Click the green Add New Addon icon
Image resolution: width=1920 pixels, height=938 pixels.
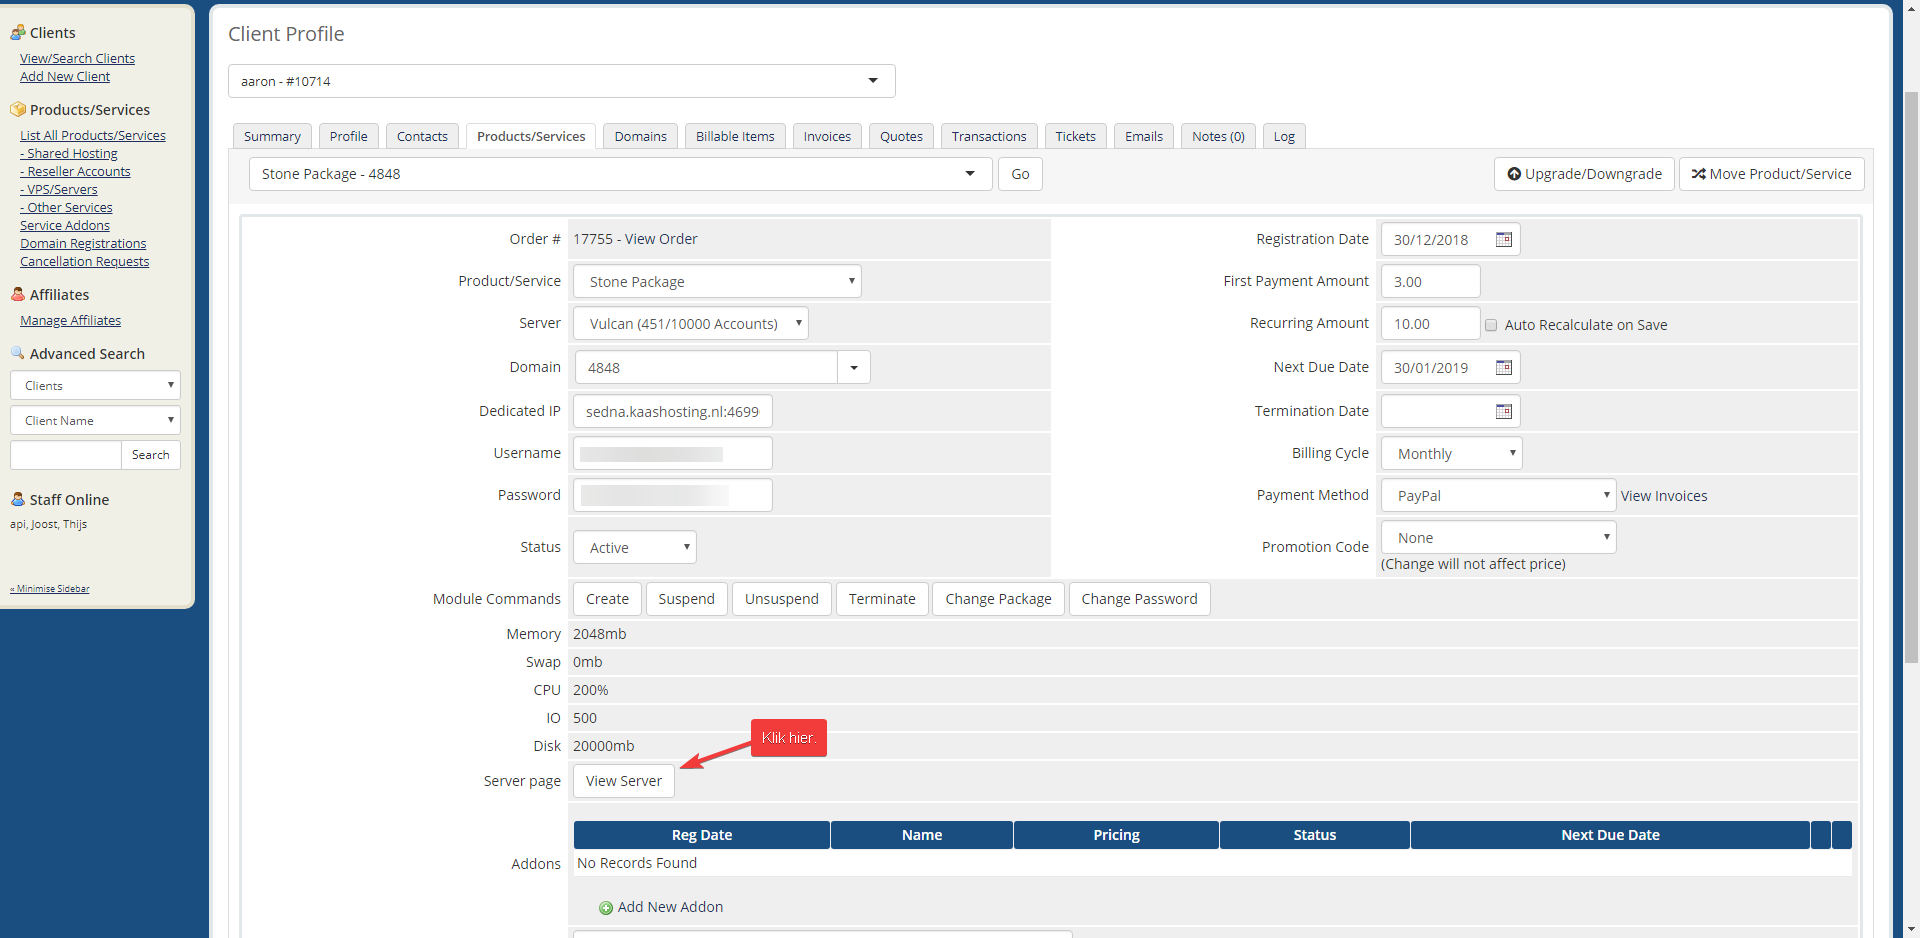[x=606, y=908]
